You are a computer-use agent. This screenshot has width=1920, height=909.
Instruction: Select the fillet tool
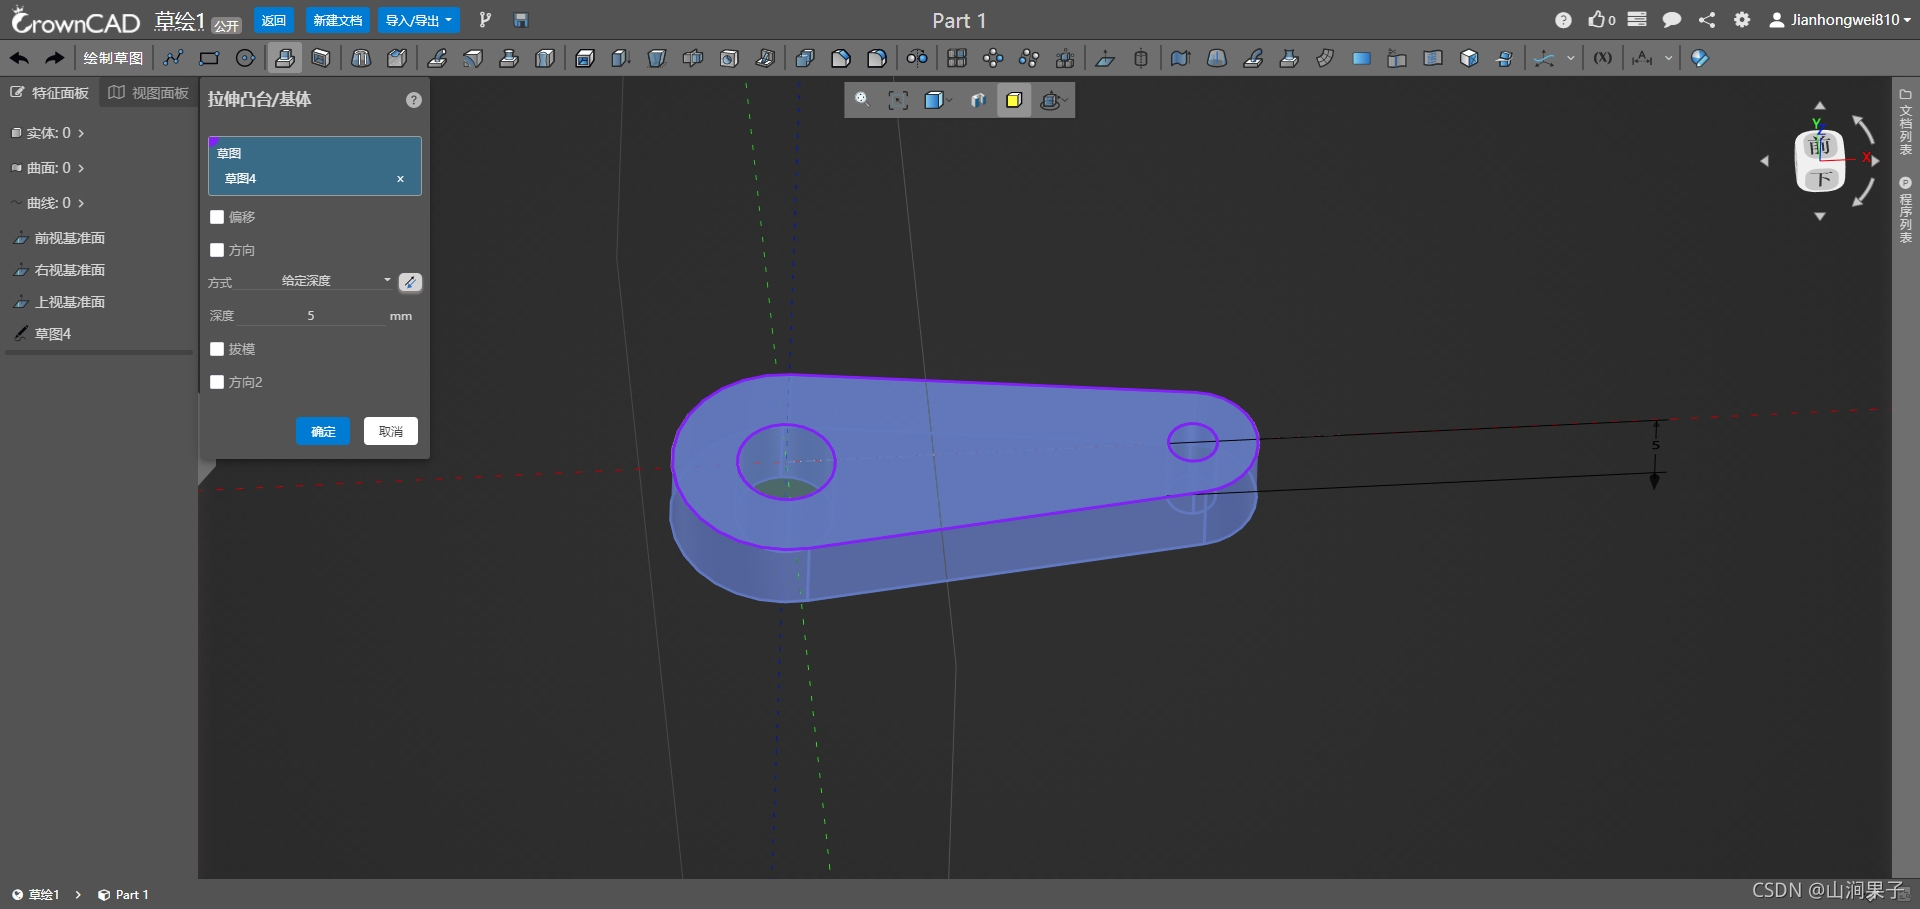[x=877, y=58]
